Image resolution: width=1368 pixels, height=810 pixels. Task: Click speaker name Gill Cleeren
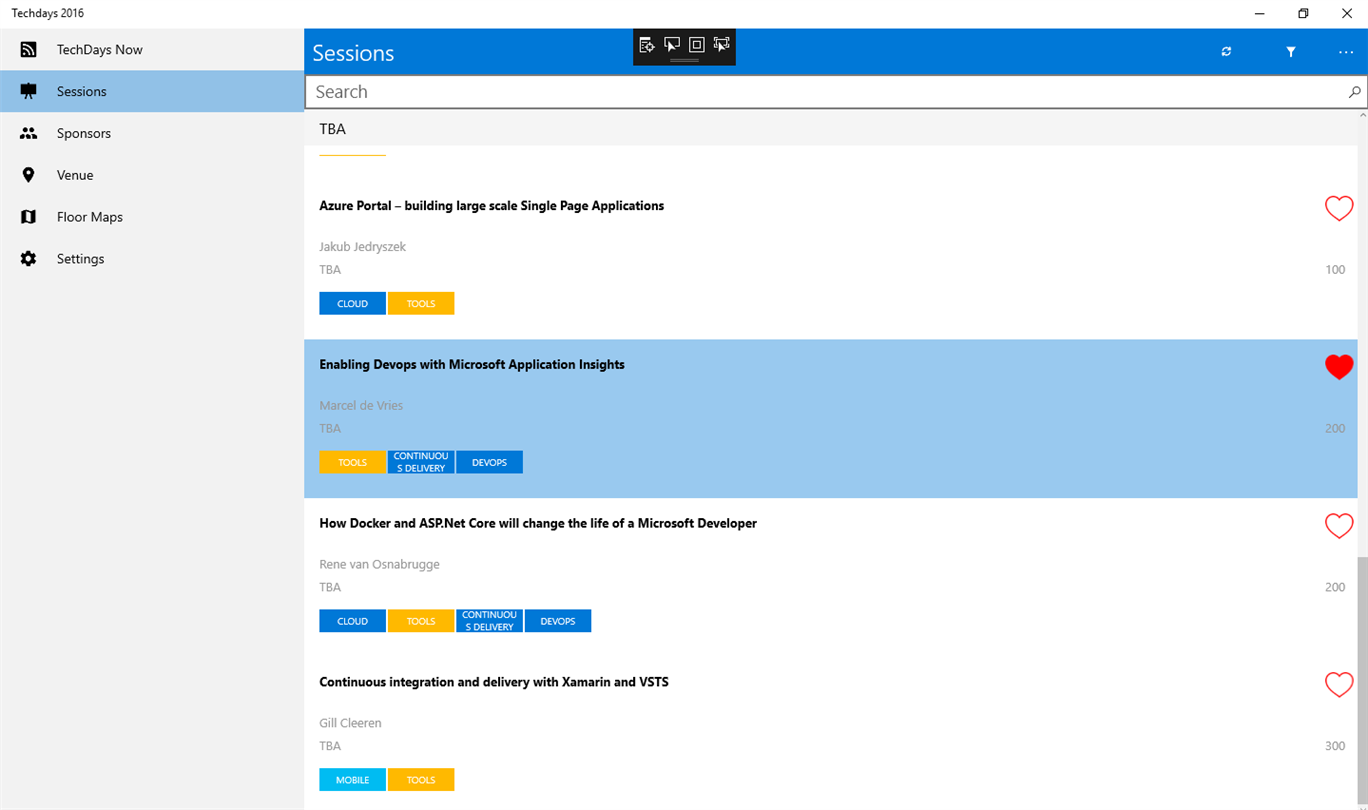pos(350,724)
